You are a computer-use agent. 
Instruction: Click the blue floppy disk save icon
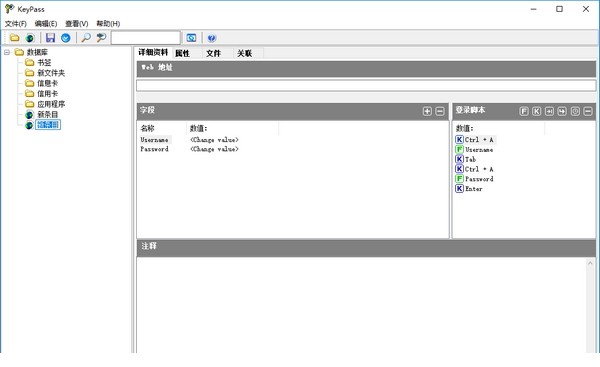pyautogui.click(x=50, y=38)
